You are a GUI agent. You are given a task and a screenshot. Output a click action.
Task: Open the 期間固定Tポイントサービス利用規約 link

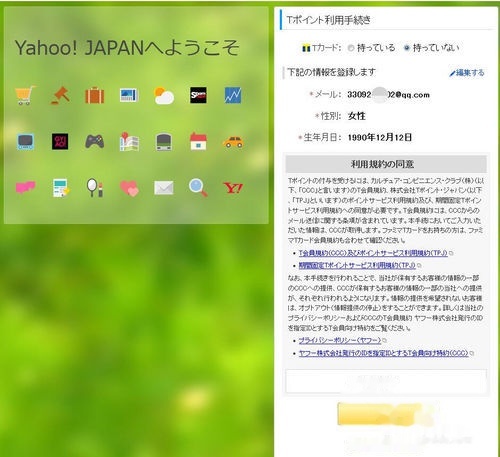pyautogui.click(x=357, y=265)
